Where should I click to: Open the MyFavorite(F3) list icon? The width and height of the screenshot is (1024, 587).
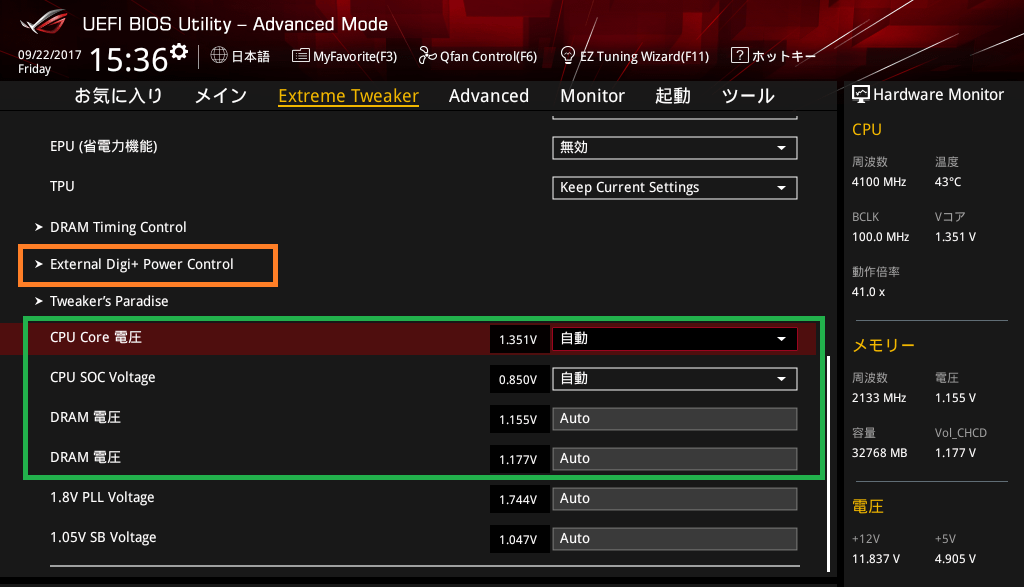[300, 56]
